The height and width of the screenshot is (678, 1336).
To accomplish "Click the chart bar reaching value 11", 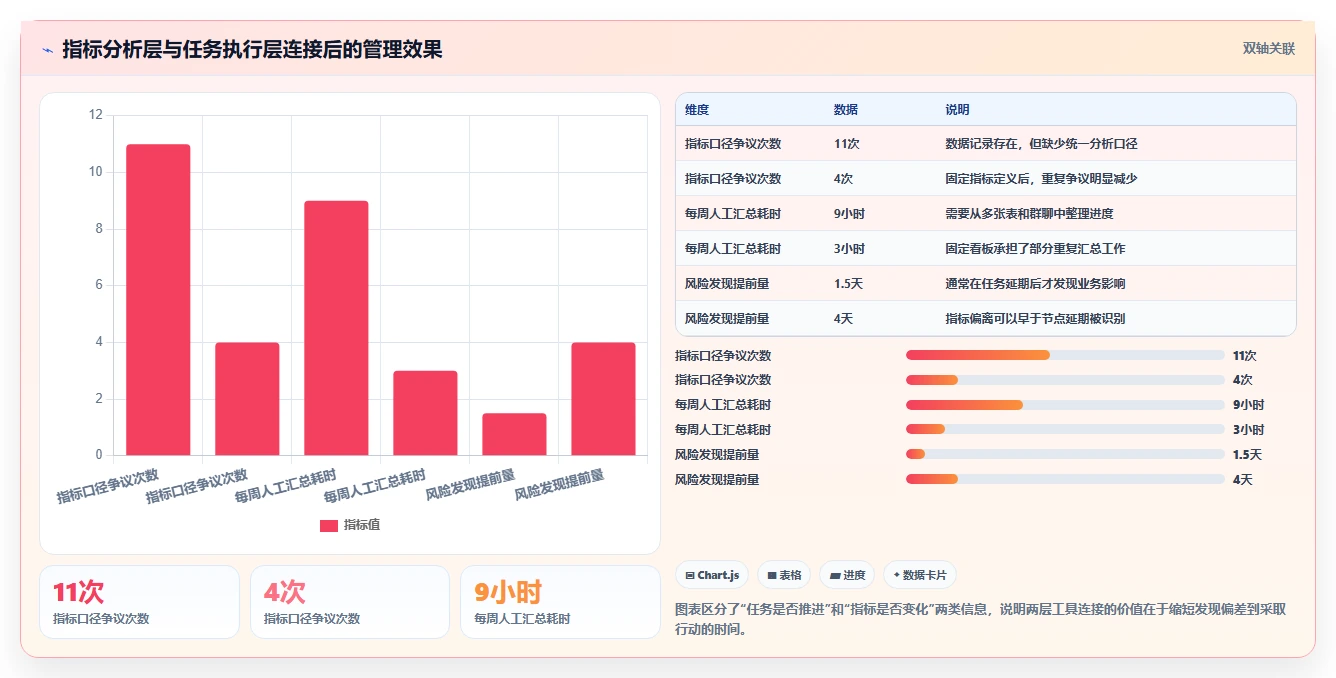I will coord(158,300).
